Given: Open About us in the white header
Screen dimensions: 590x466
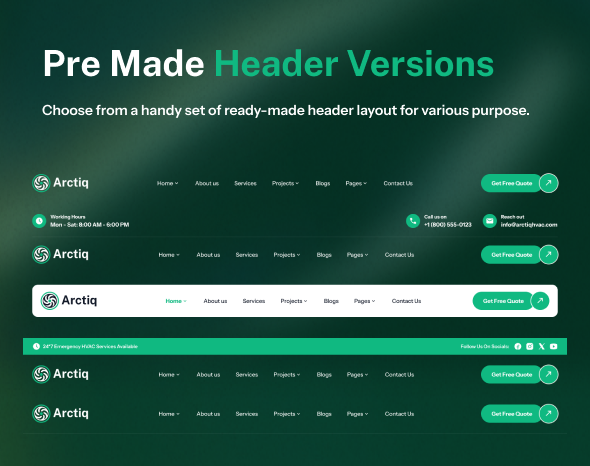Looking at the screenshot, I should 215,301.
